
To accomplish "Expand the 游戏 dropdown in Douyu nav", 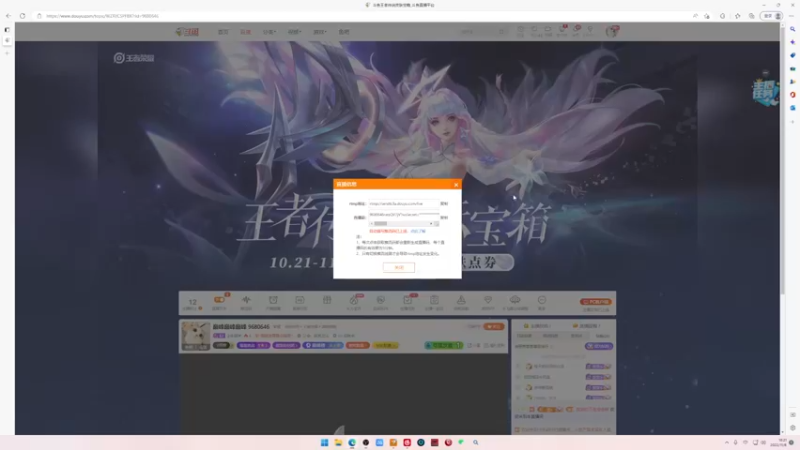I will [319, 32].
